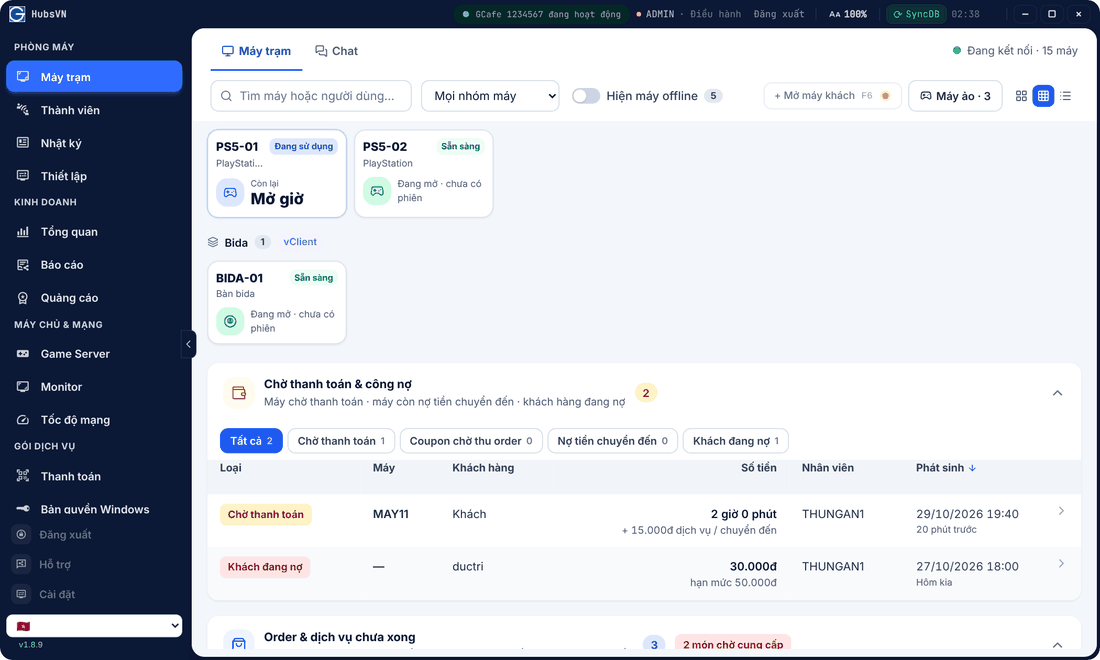The height and width of the screenshot is (660, 1100).
Task: Click the search box for machines or users
Action: 311,96
